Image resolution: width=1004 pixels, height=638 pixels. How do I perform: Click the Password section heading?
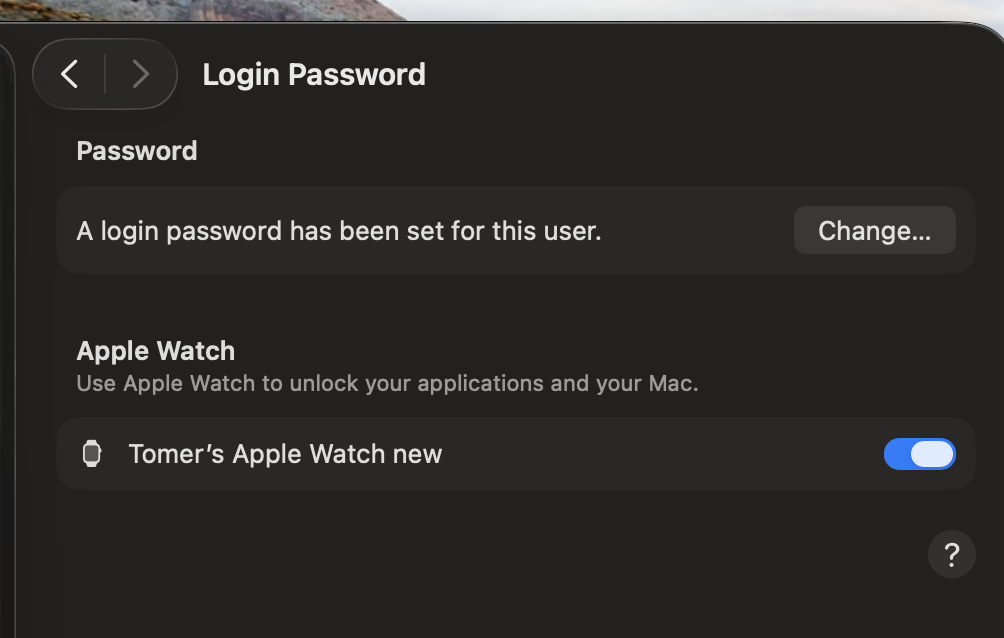137,151
